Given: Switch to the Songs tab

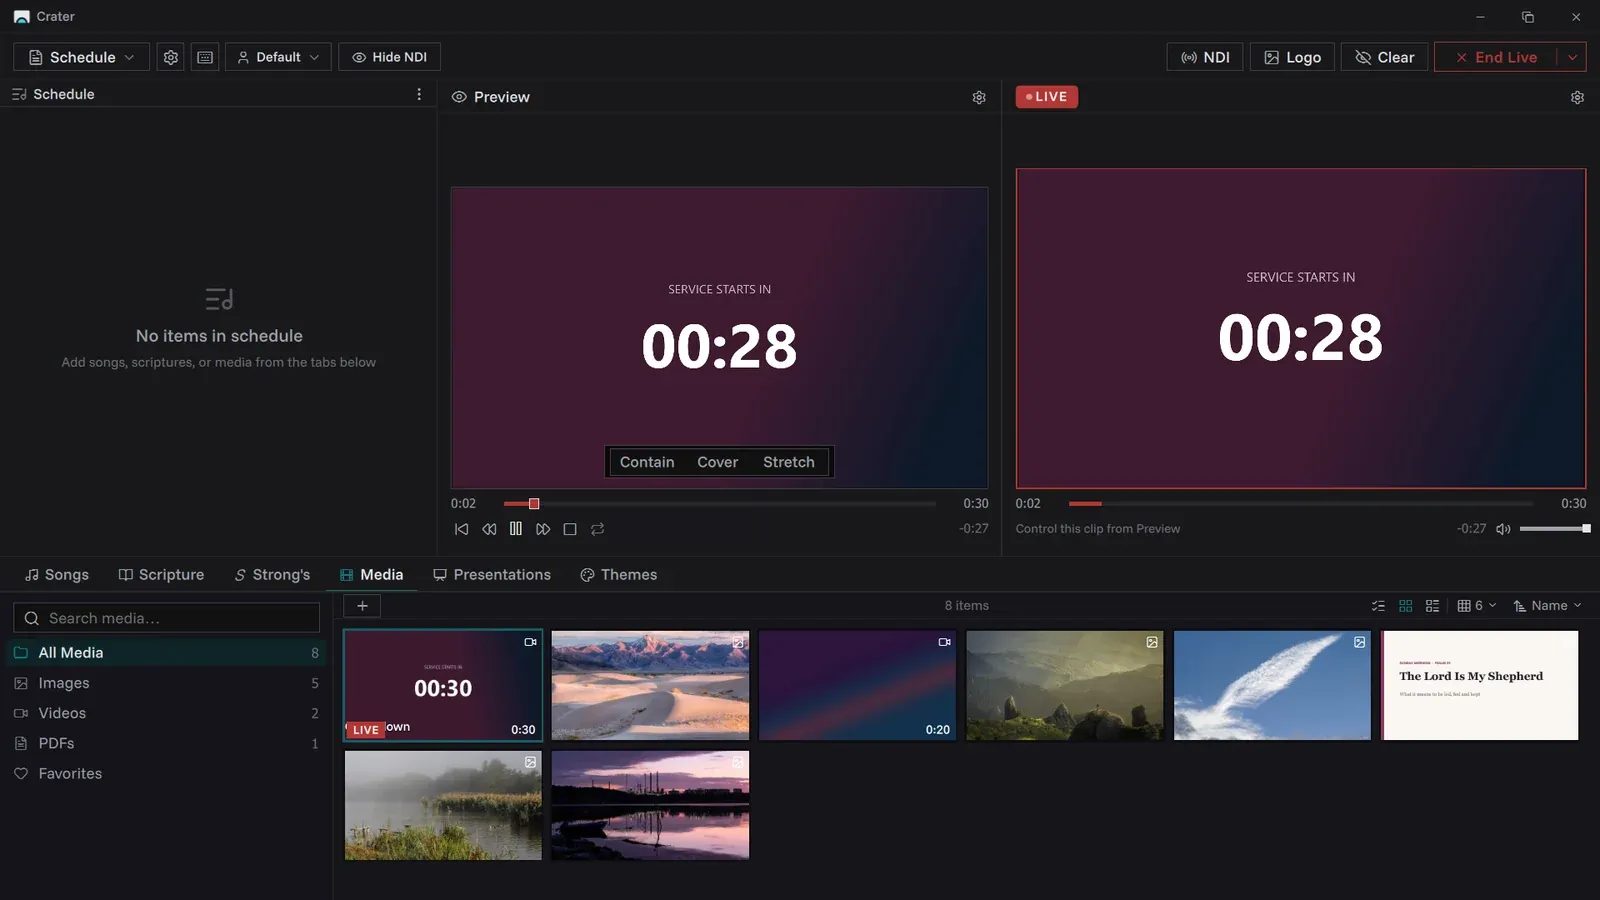Looking at the screenshot, I should pos(57,575).
